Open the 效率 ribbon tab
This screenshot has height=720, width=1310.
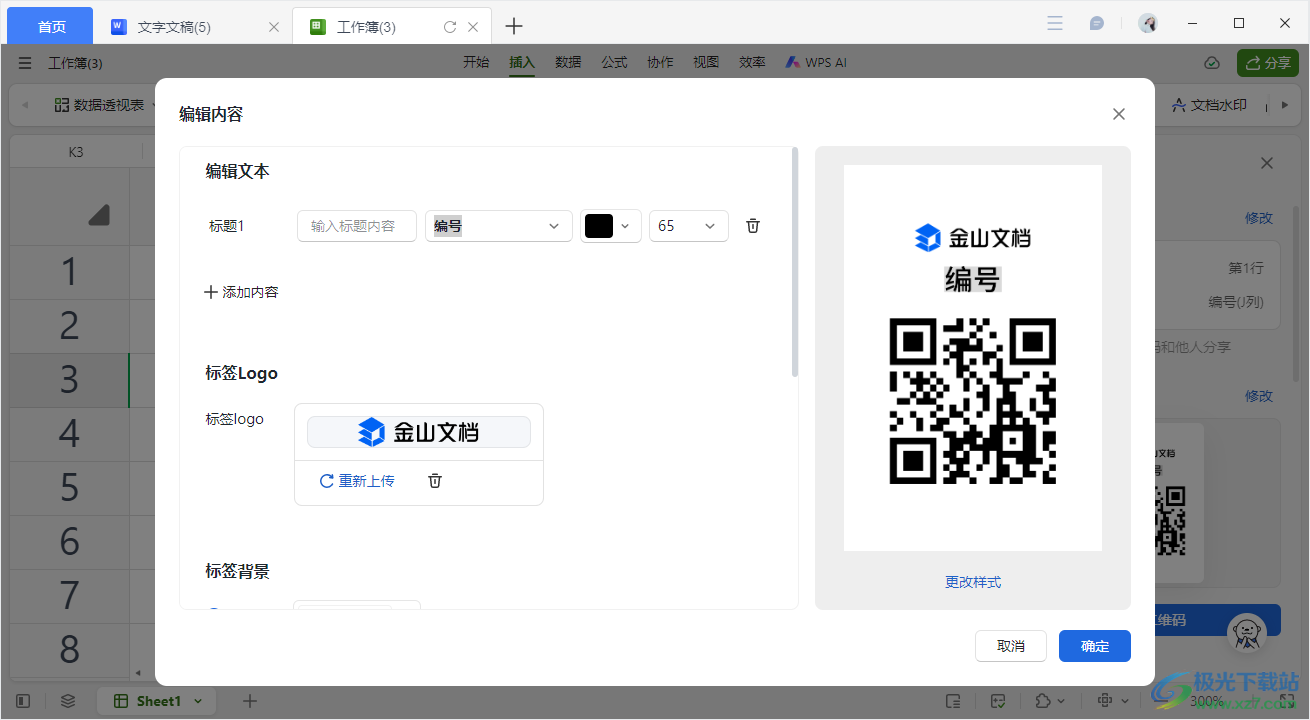coord(752,62)
